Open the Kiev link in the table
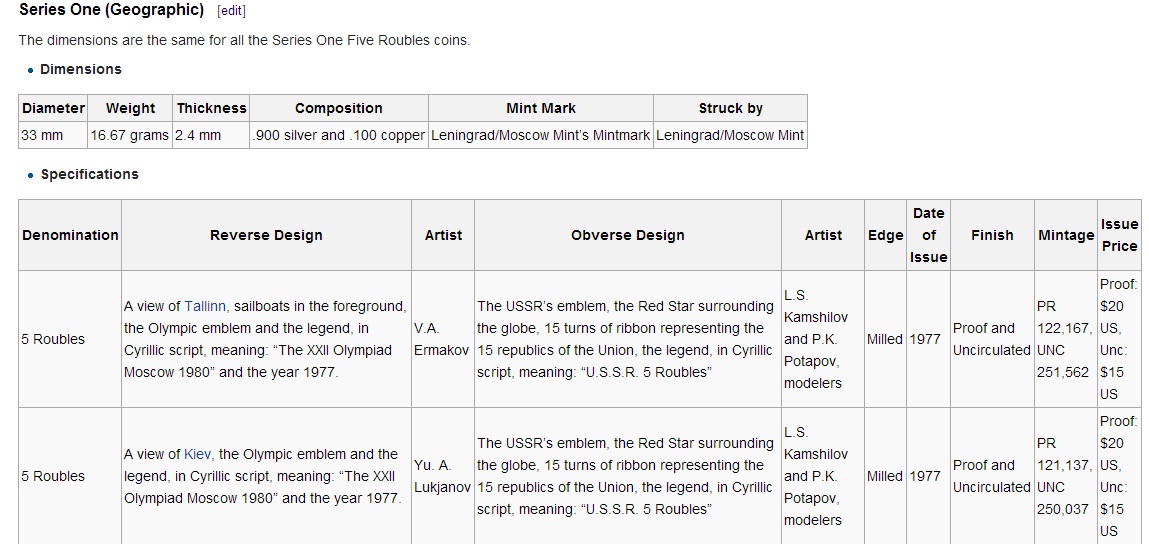The image size is (1149, 544). [x=197, y=454]
